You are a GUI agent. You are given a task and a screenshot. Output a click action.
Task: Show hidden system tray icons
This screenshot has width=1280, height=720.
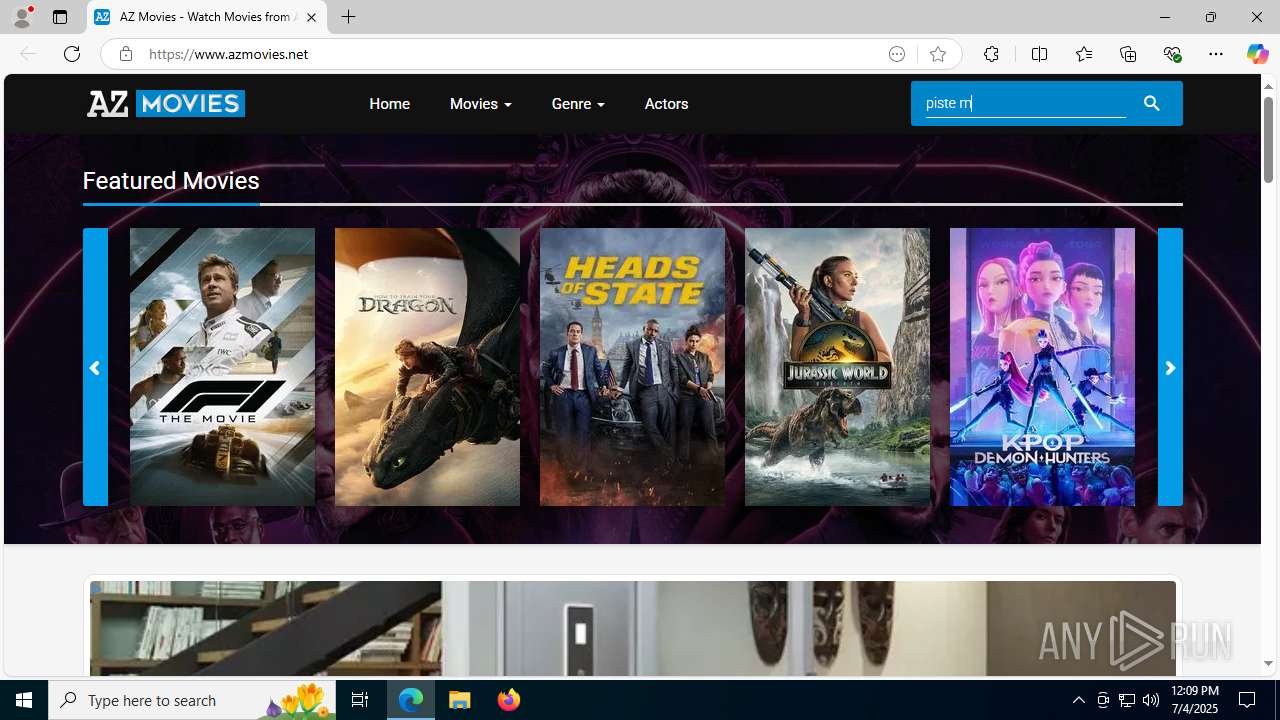(1078, 700)
